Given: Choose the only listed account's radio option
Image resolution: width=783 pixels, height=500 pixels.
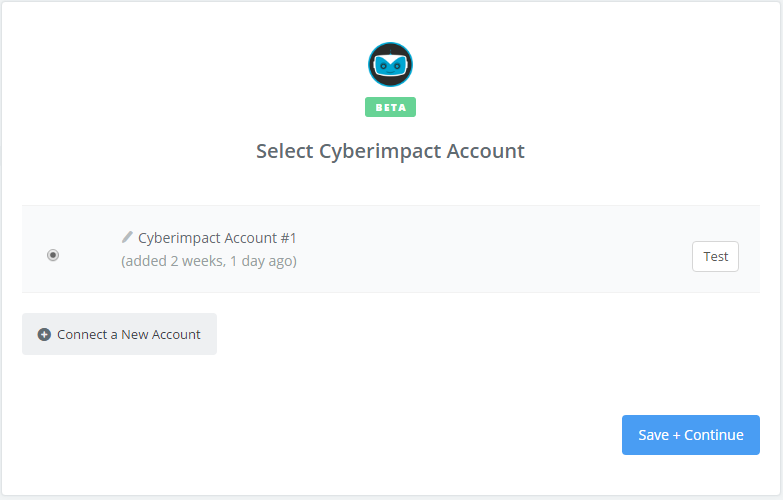Looking at the screenshot, I should coord(53,255).
